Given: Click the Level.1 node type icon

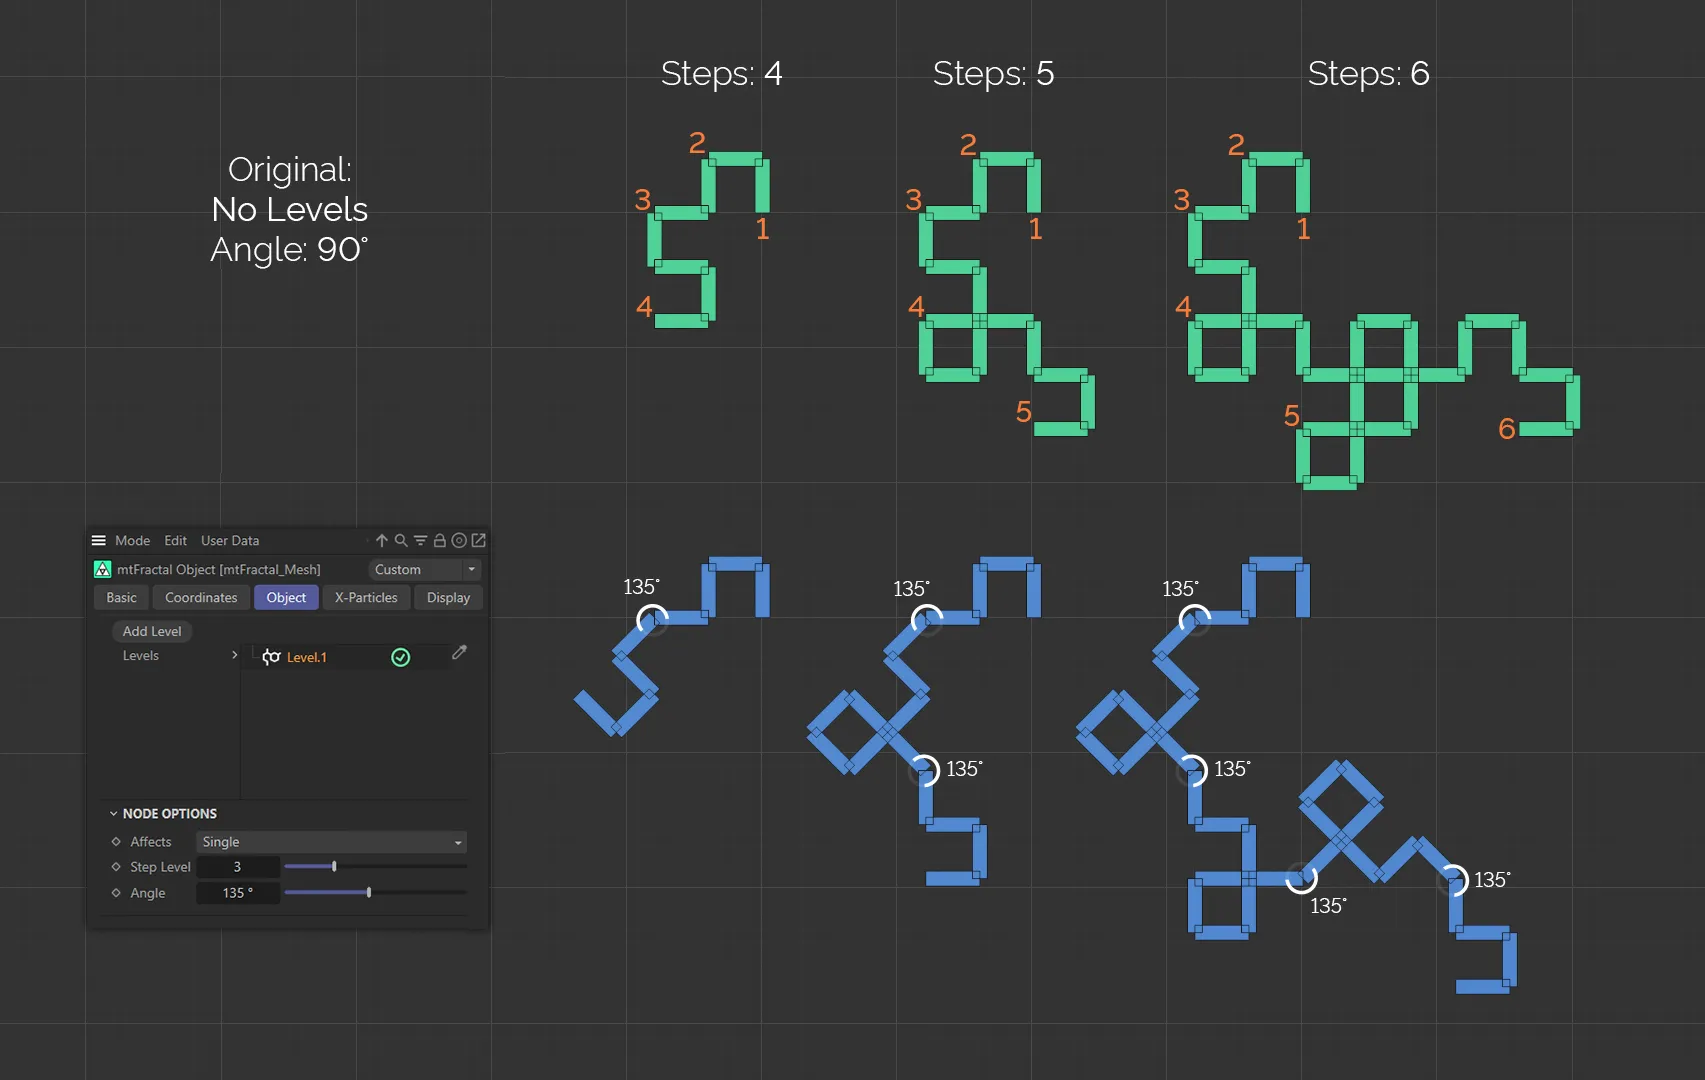Looking at the screenshot, I should pos(271,657).
